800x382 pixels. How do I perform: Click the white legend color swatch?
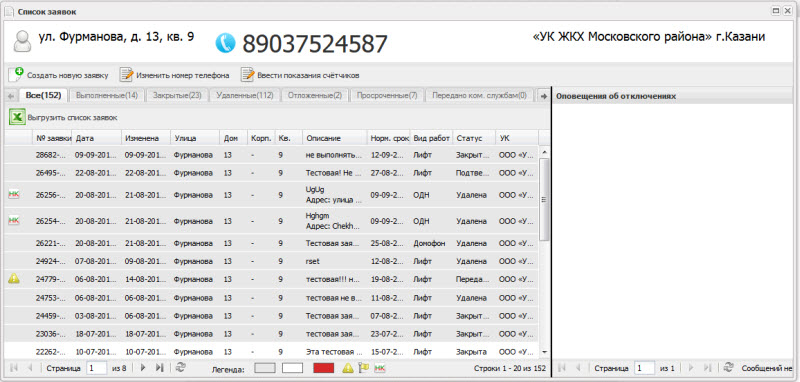tap(293, 368)
